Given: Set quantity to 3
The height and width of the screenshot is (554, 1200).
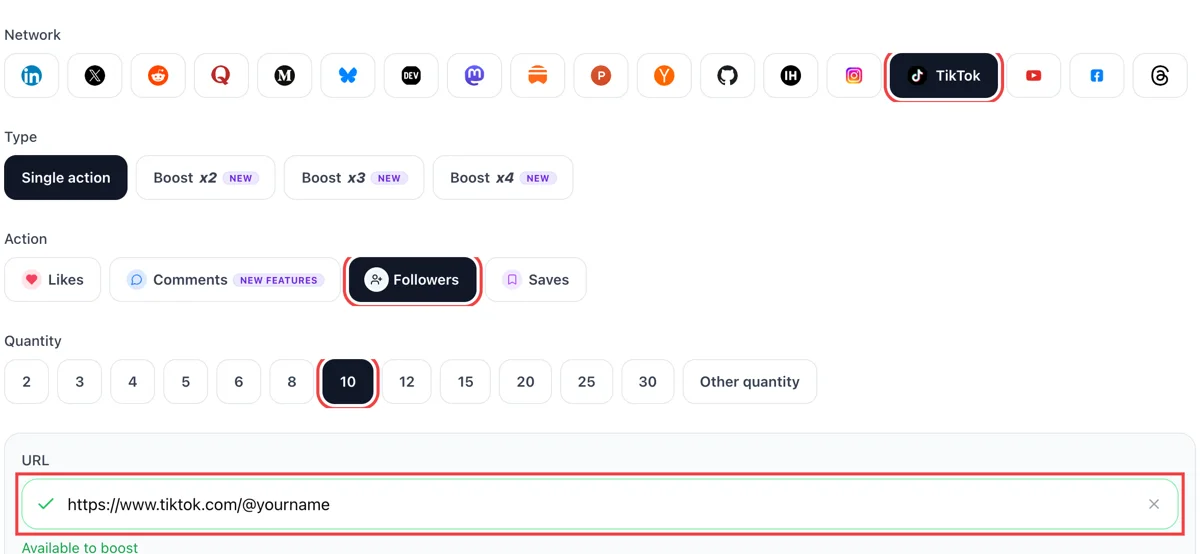Looking at the screenshot, I should pyautogui.click(x=80, y=382).
